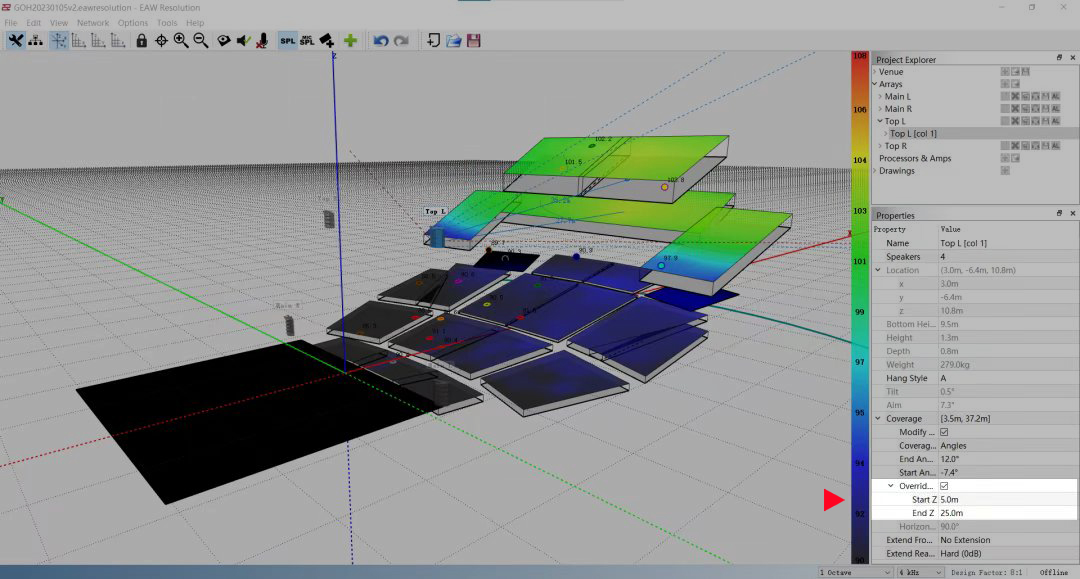Toggle the speaker with green checkmark icon
The width and height of the screenshot is (1080, 579).
coord(243,41)
